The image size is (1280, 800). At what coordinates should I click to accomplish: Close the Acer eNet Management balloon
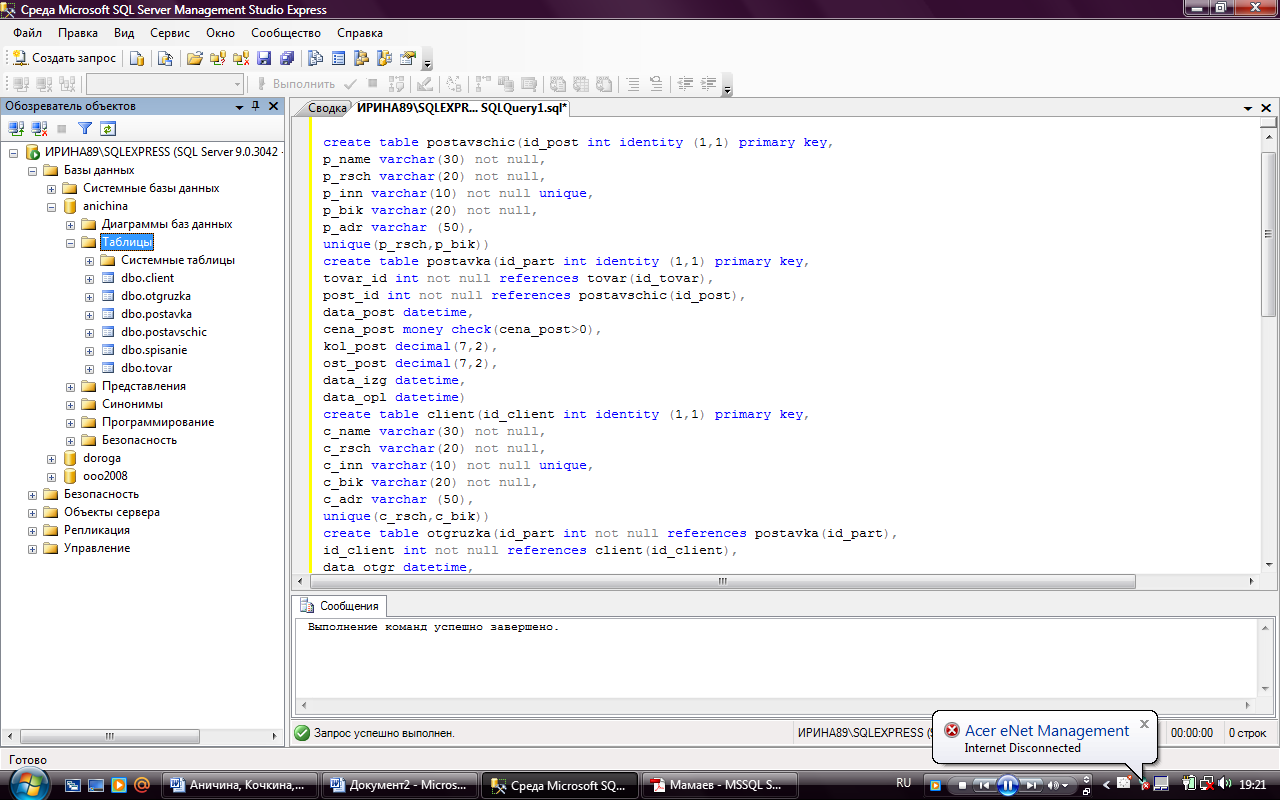pyautogui.click(x=1144, y=724)
